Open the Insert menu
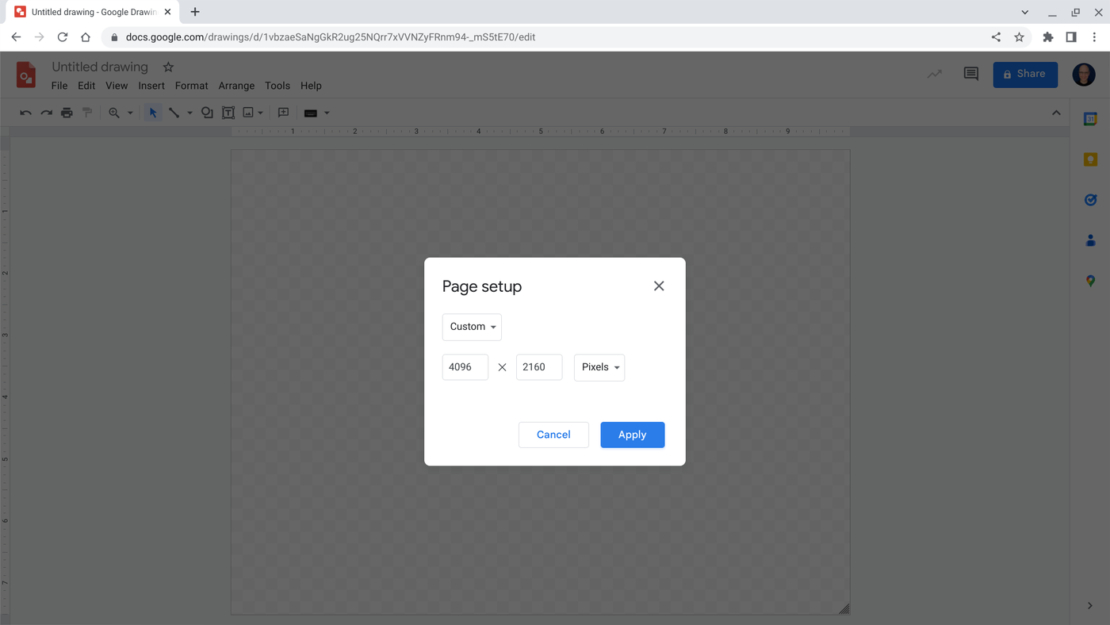 tap(151, 85)
